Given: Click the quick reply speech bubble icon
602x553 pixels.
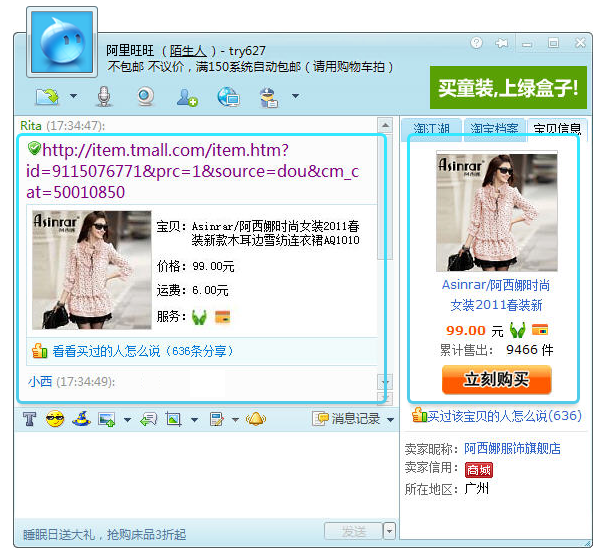Looking at the screenshot, I should (149, 419).
